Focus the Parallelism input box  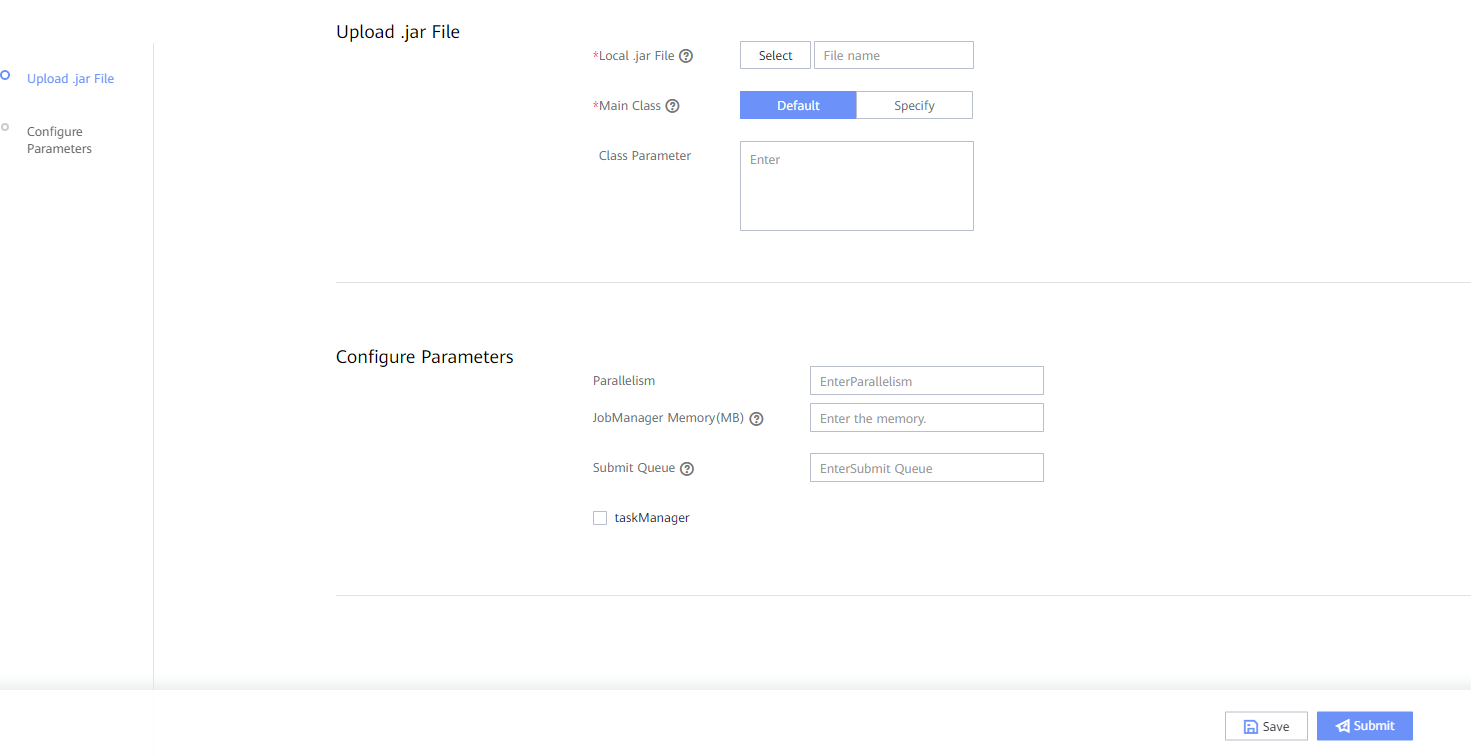click(927, 381)
